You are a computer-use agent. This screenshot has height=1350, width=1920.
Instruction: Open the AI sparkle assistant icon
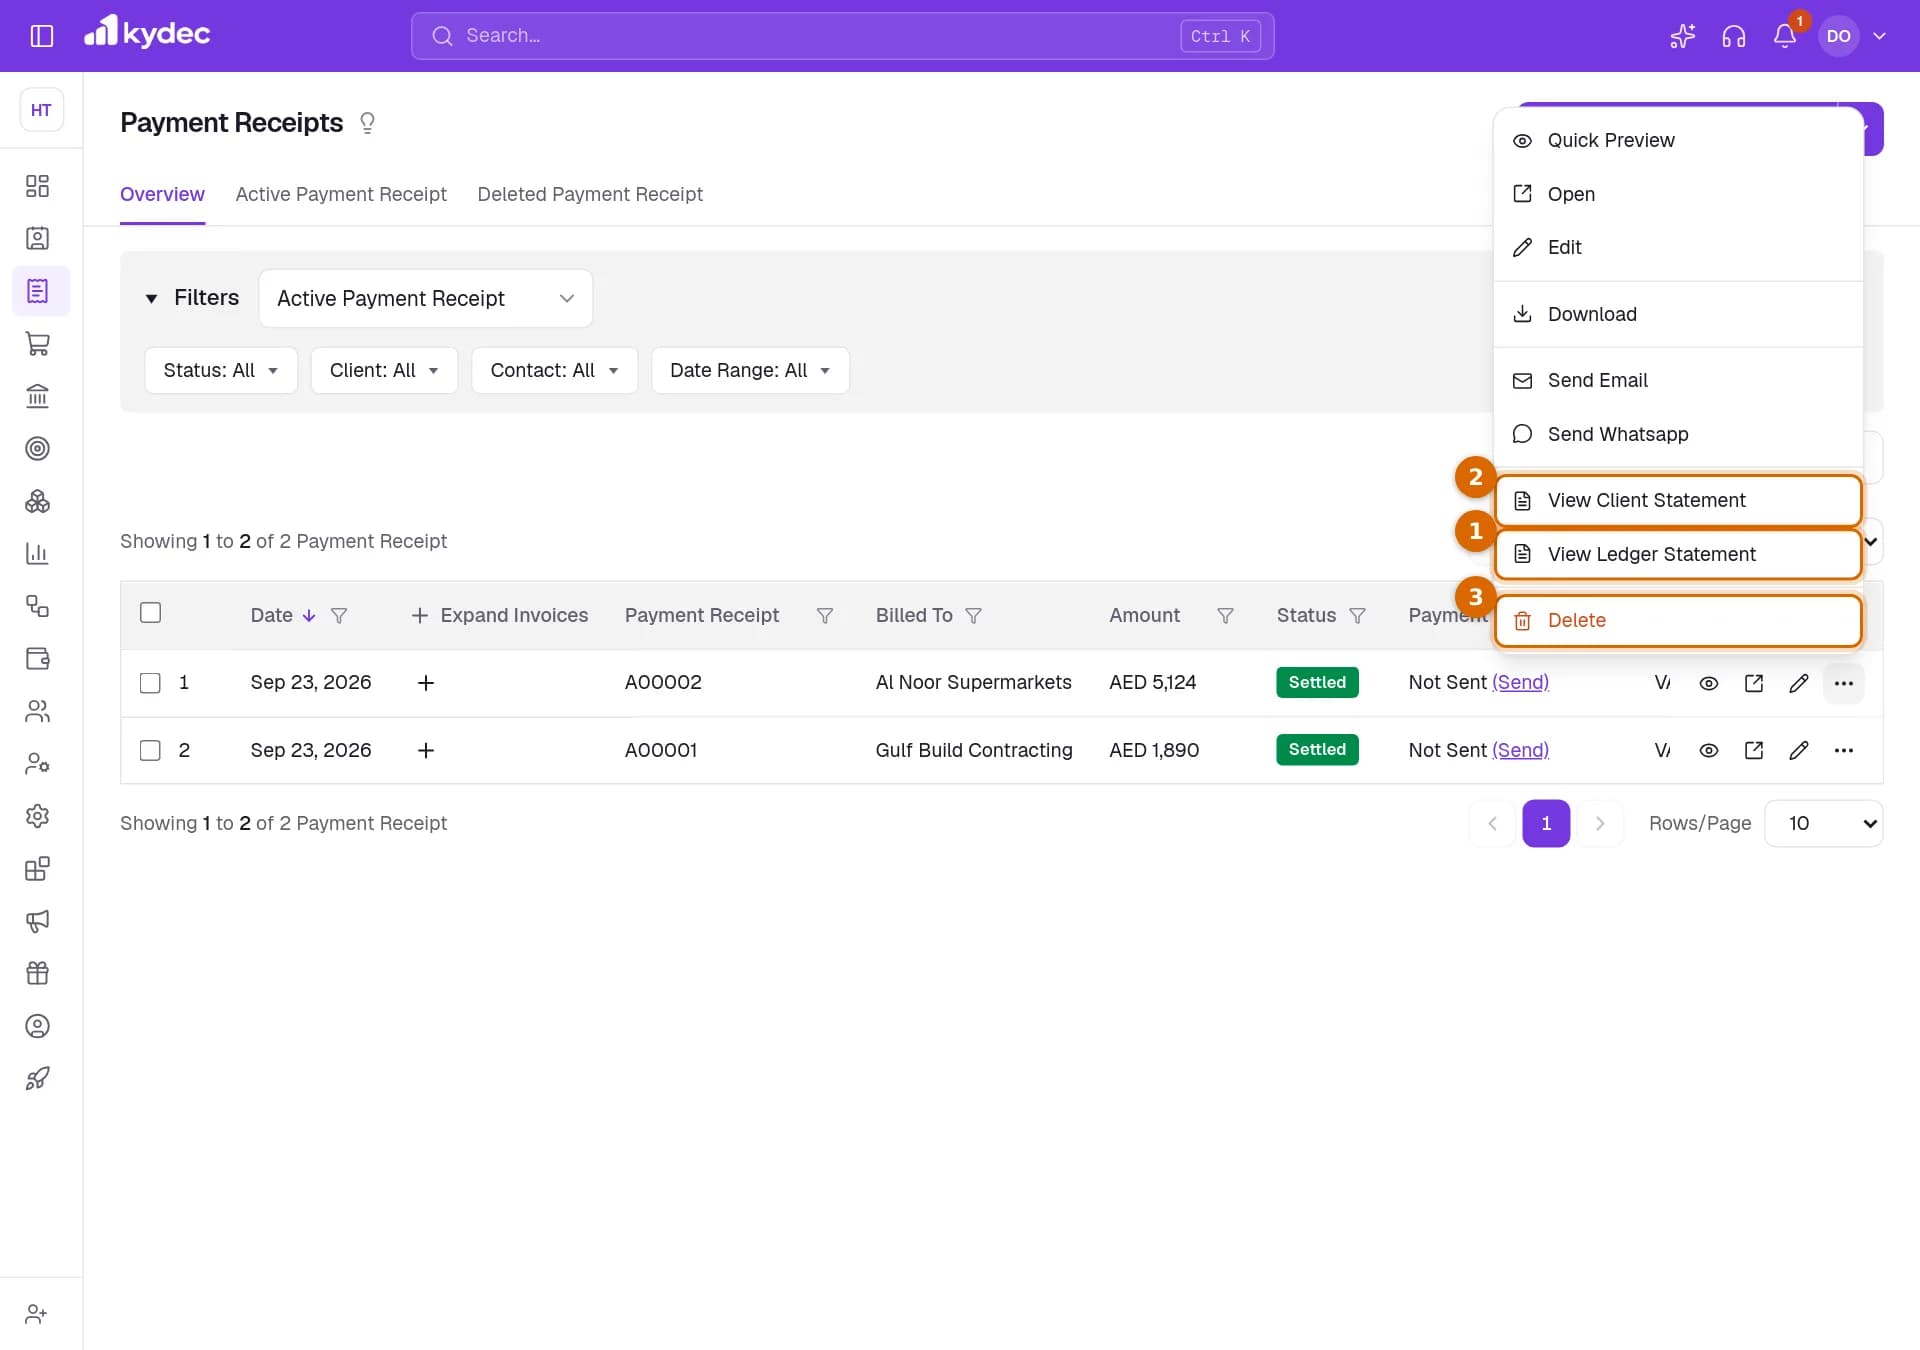pos(1682,36)
